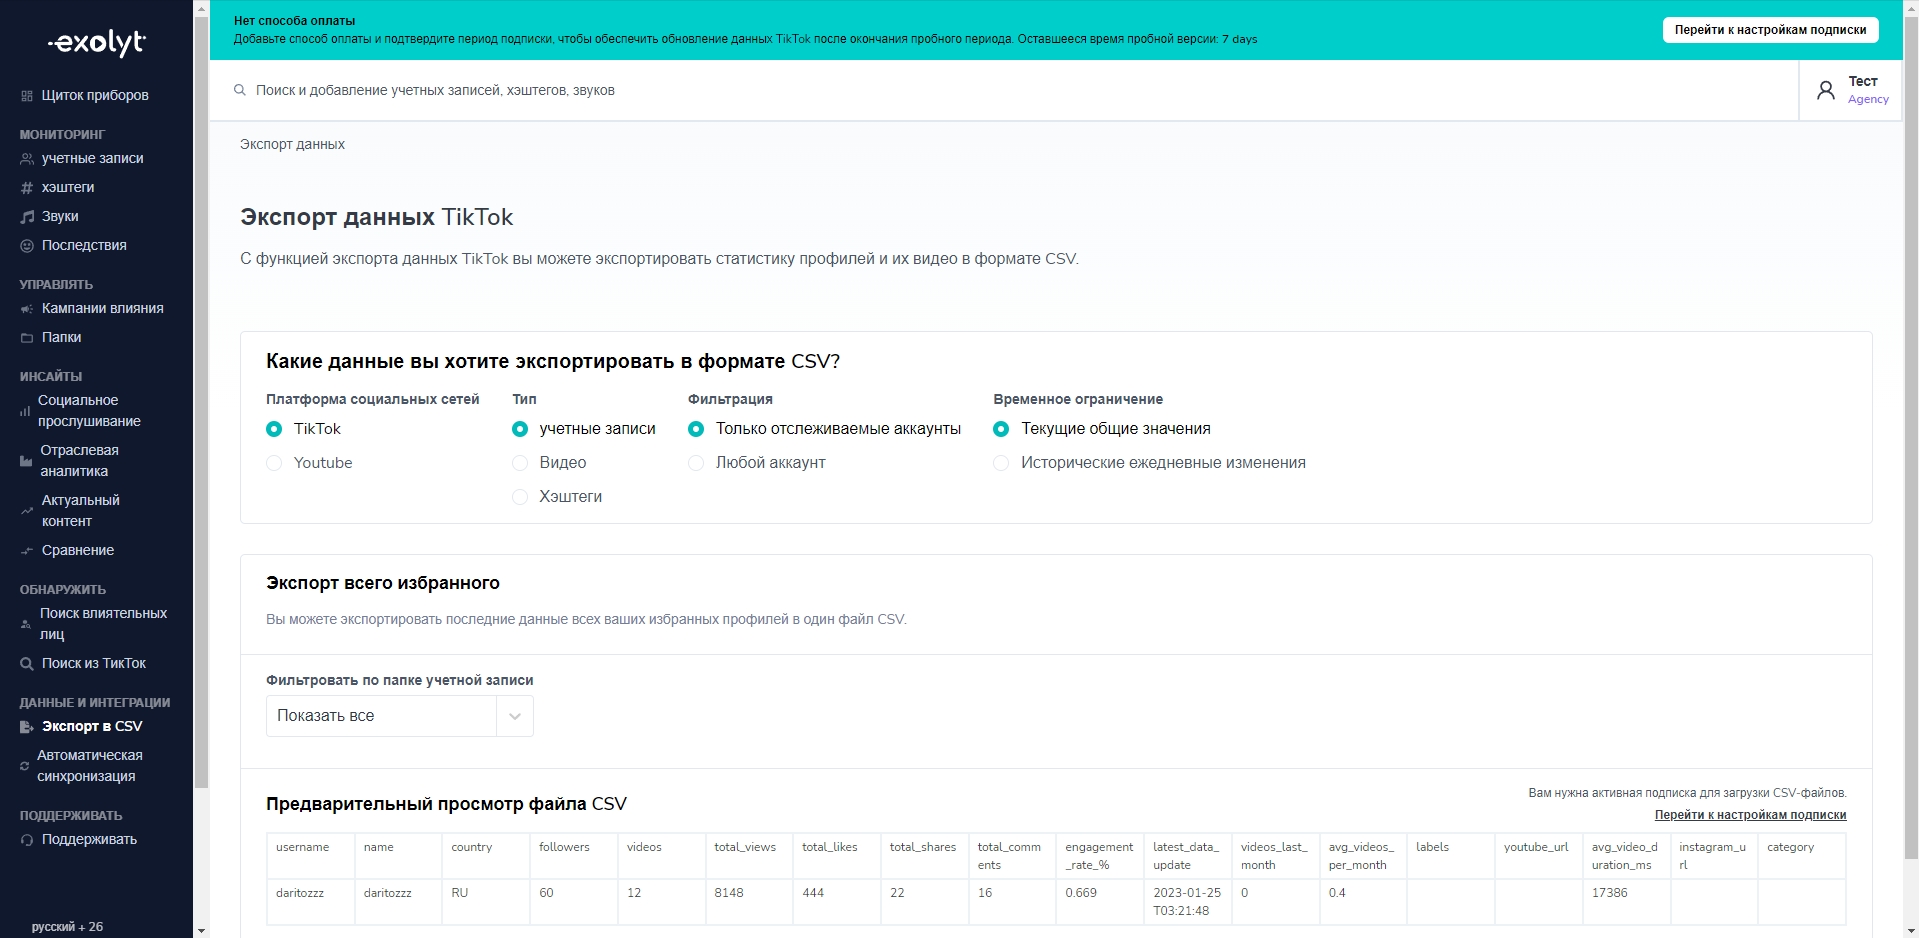
Task: Click the daritozzz username cell
Action: [311, 902]
